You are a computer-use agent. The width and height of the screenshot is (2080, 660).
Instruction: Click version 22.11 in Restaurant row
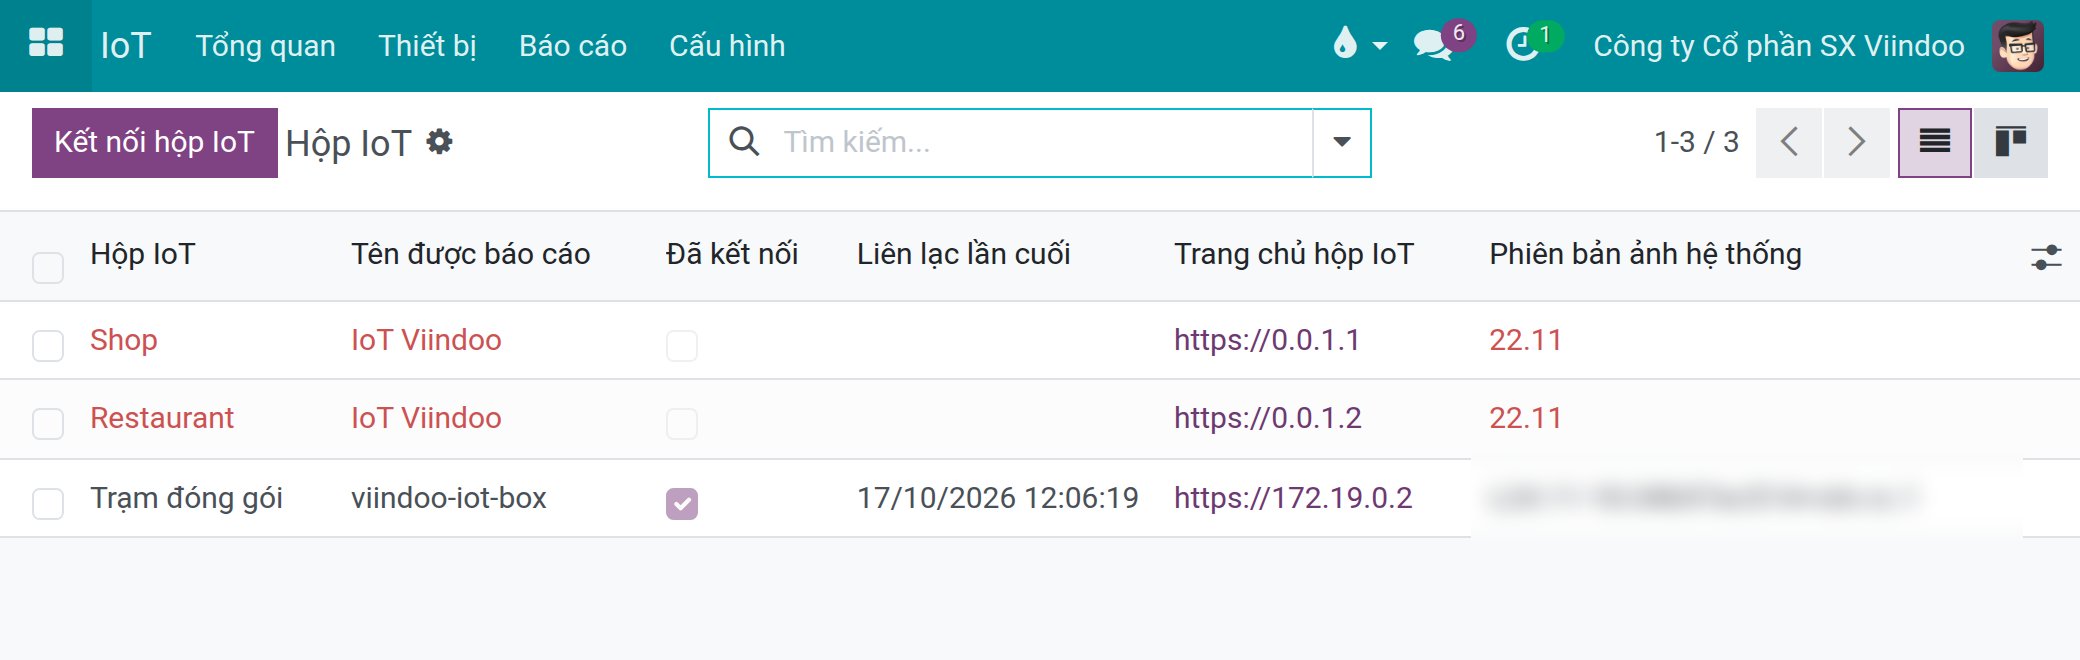pos(1525,418)
